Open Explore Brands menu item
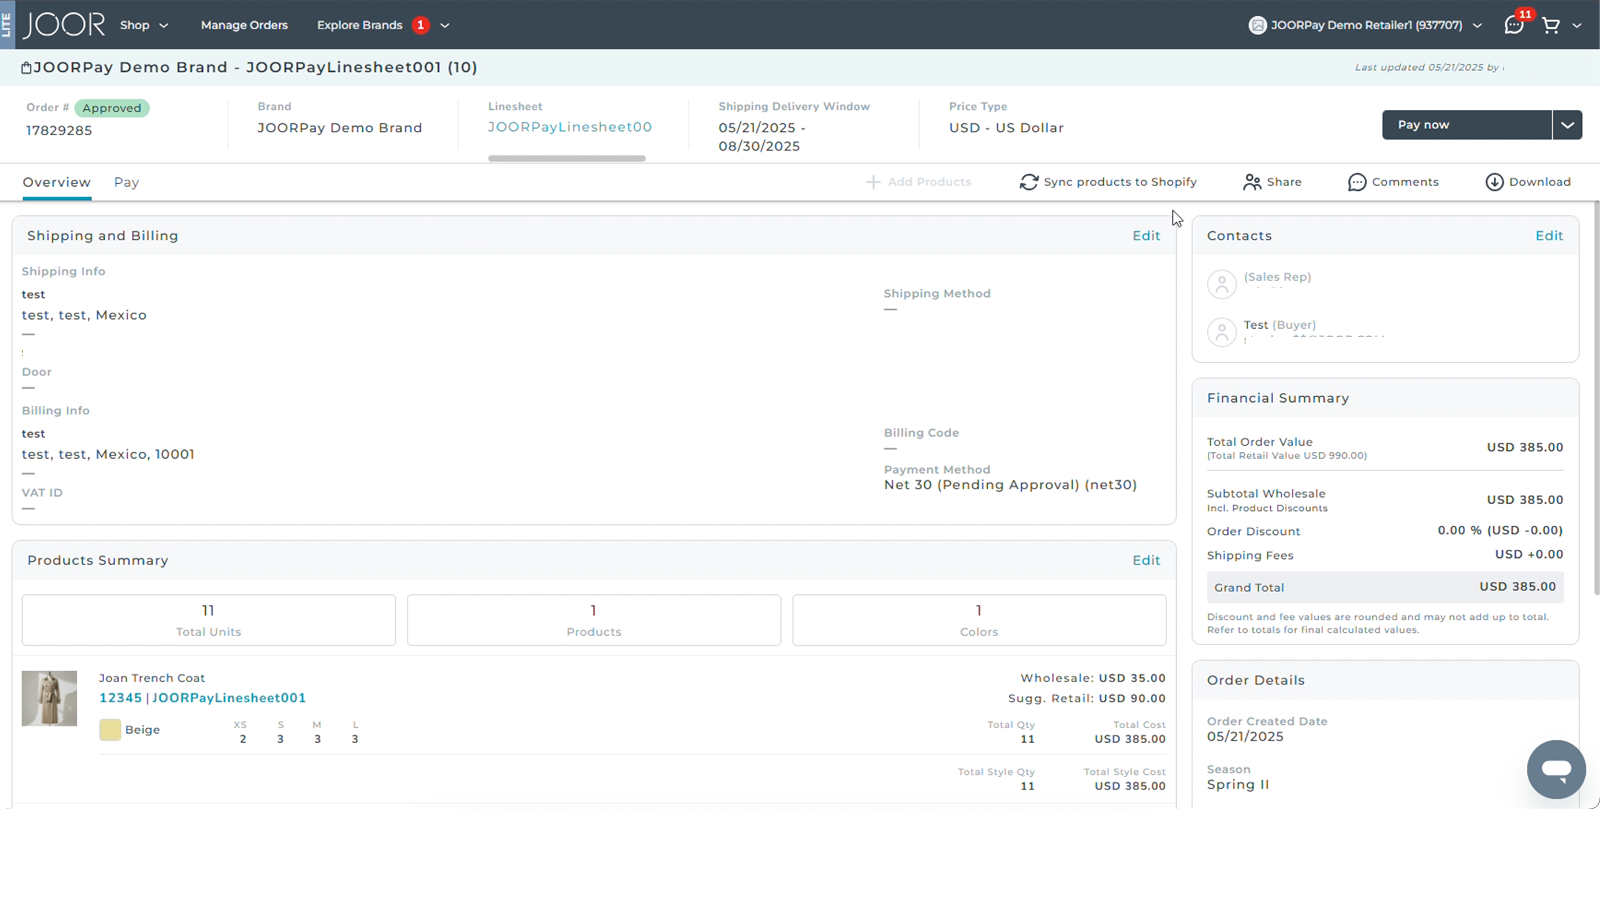The width and height of the screenshot is (1600, 900). point(360,25)
